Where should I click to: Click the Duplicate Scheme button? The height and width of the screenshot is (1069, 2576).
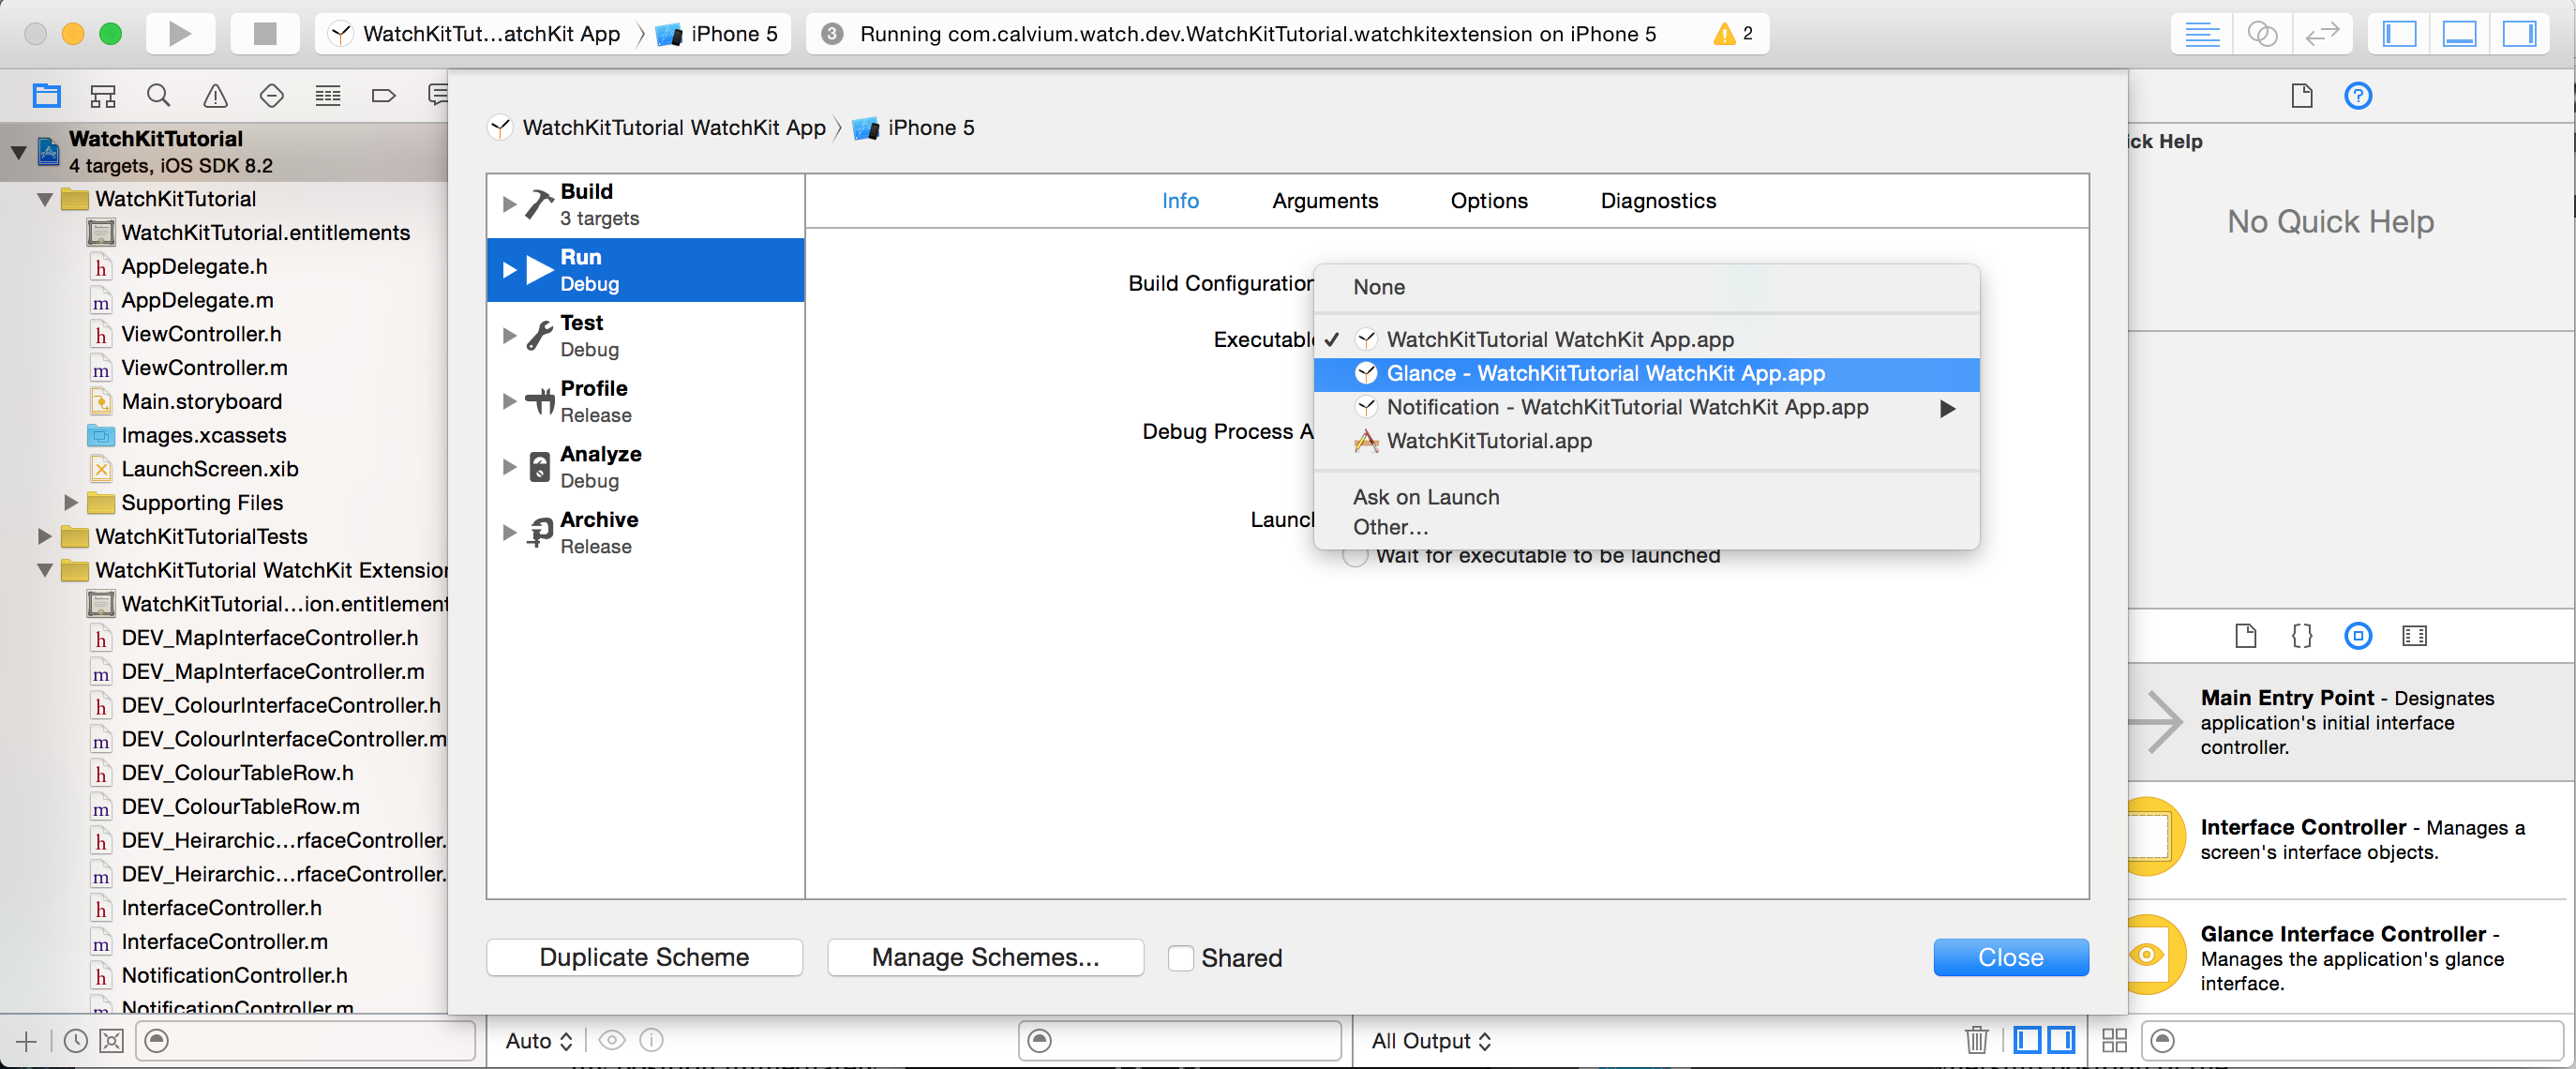point(644,958)
